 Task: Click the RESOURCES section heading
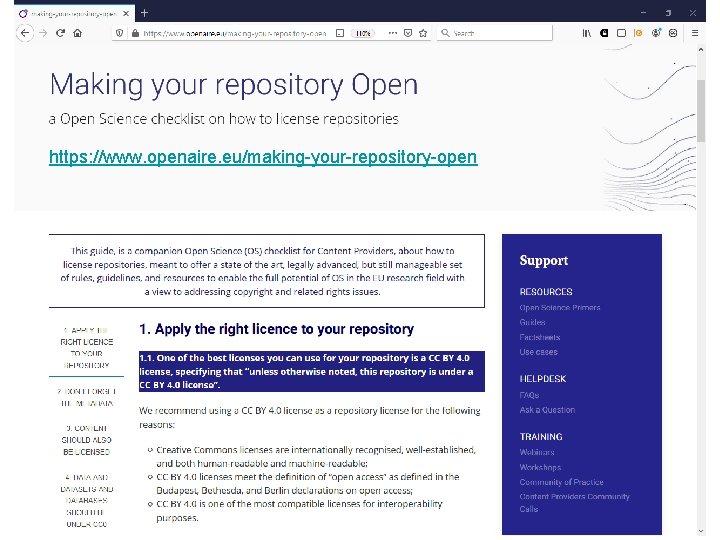546,292
